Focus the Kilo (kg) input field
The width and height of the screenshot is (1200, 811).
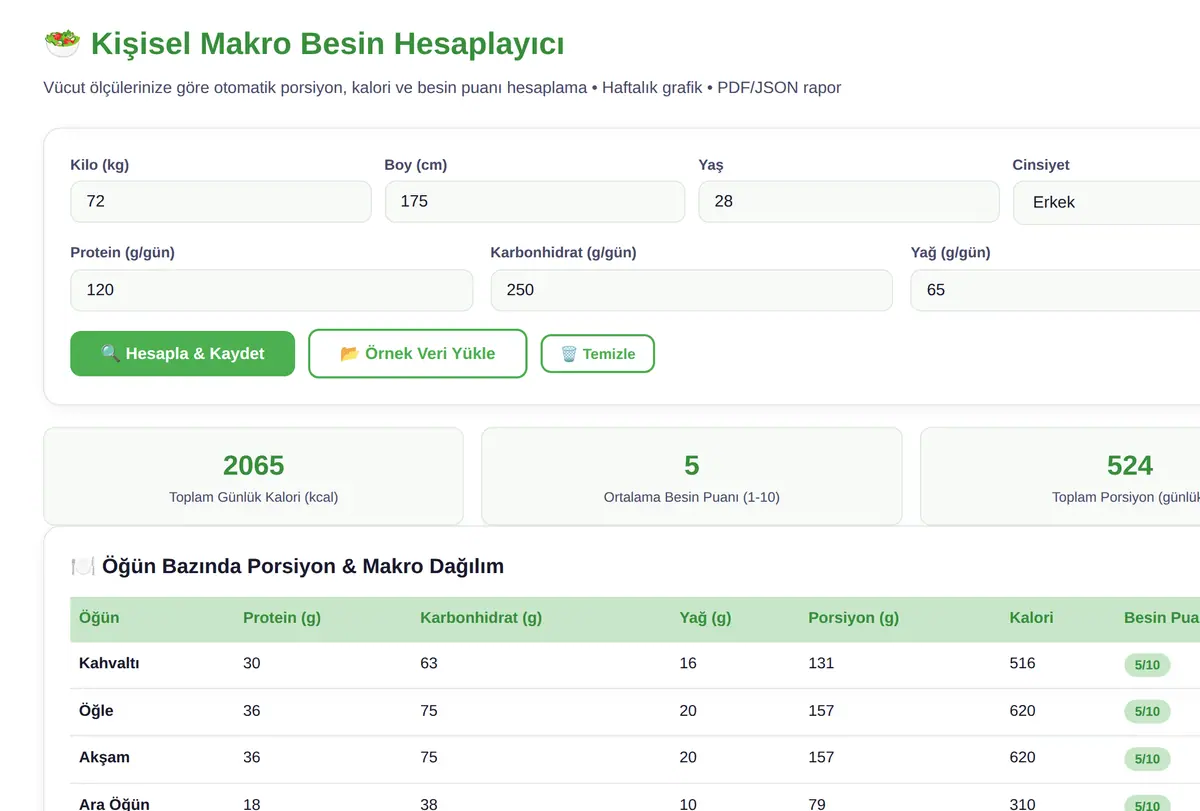point(220,201)
